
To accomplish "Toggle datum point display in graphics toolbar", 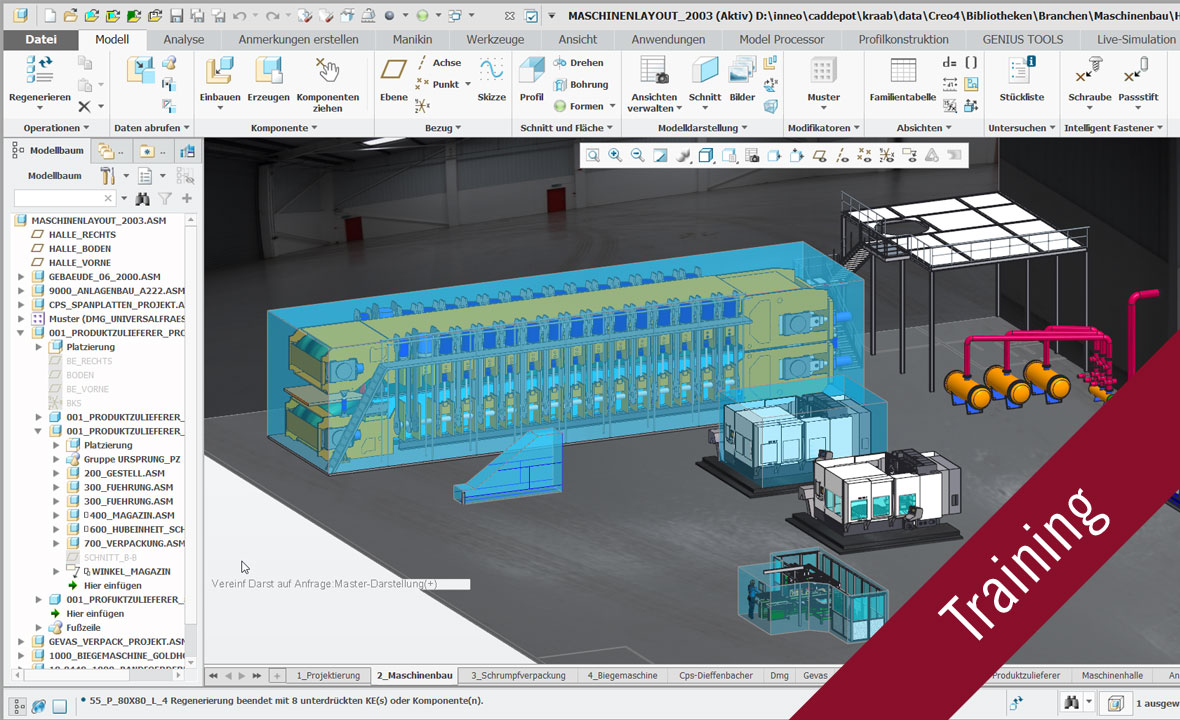I will (x=865, y=155).
